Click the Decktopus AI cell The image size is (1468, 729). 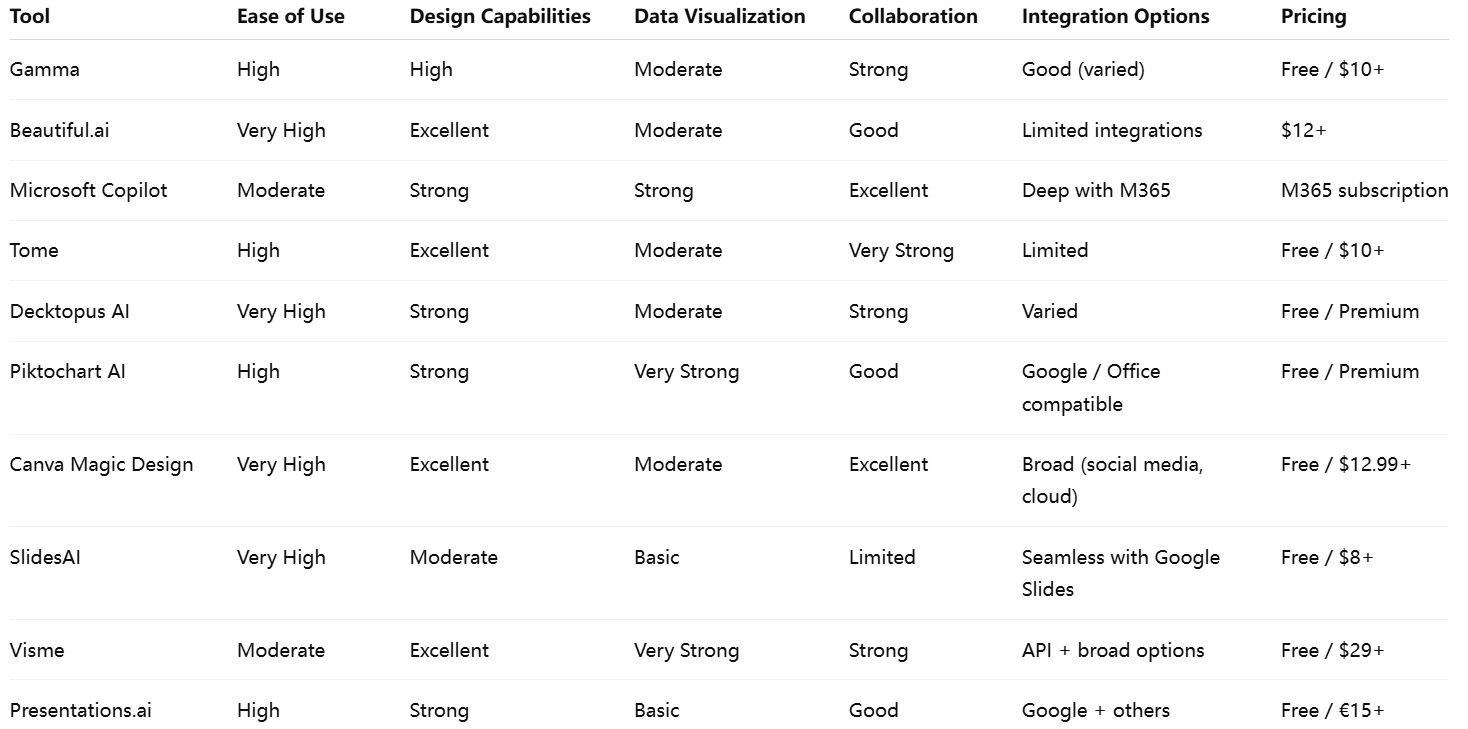(x=70, y=311)
